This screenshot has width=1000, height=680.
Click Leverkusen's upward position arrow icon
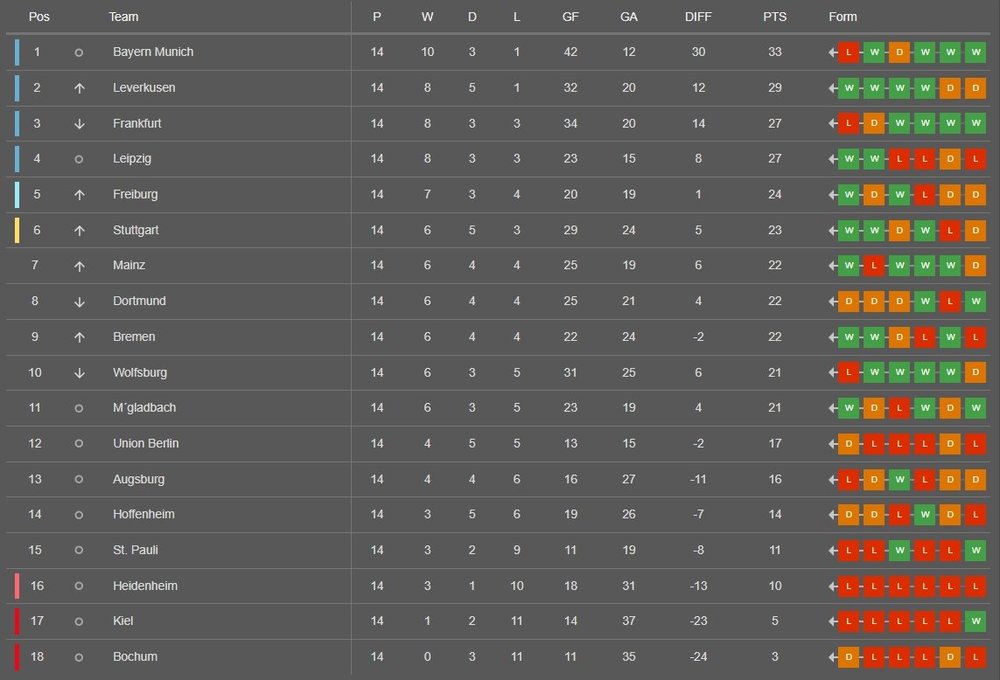[x=79, y=88]
